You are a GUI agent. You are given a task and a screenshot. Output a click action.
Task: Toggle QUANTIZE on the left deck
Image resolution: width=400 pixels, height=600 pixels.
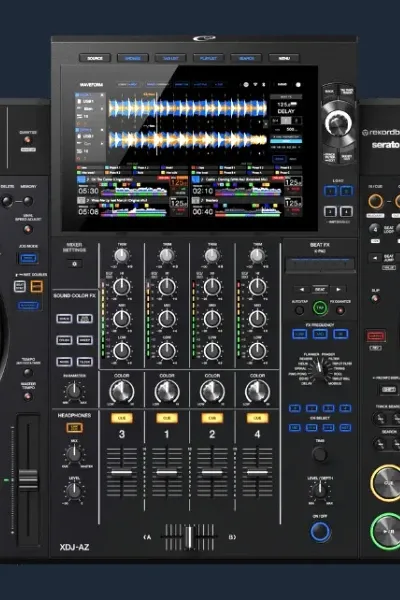pos(28,140)
